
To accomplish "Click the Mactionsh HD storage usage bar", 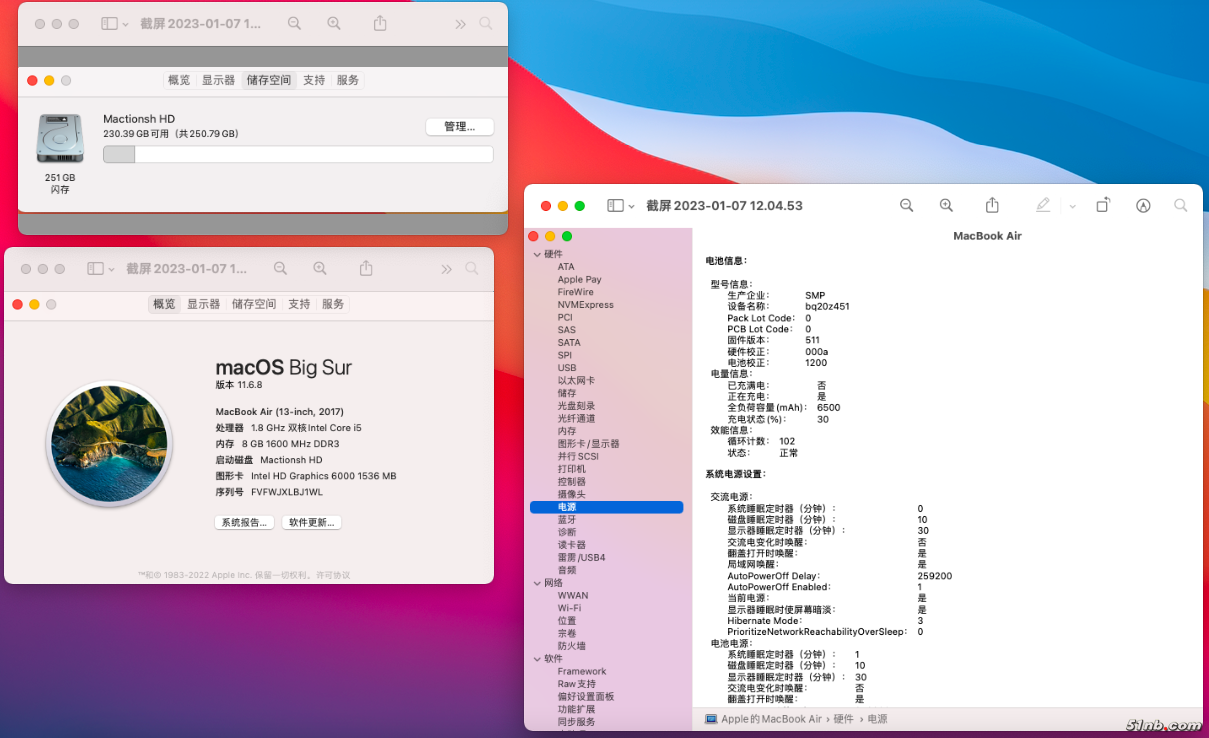I will (298, 154).
